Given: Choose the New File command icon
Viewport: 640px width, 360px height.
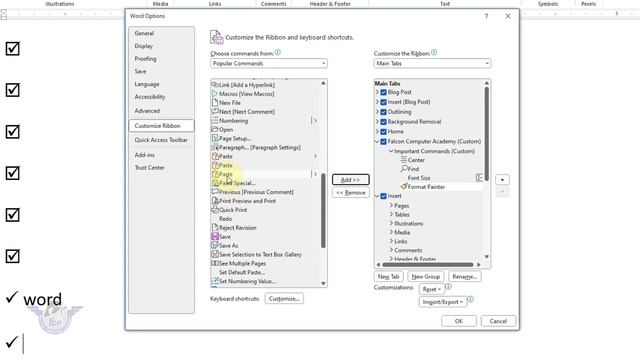Looking at the screenshot, I should [215, 103].
